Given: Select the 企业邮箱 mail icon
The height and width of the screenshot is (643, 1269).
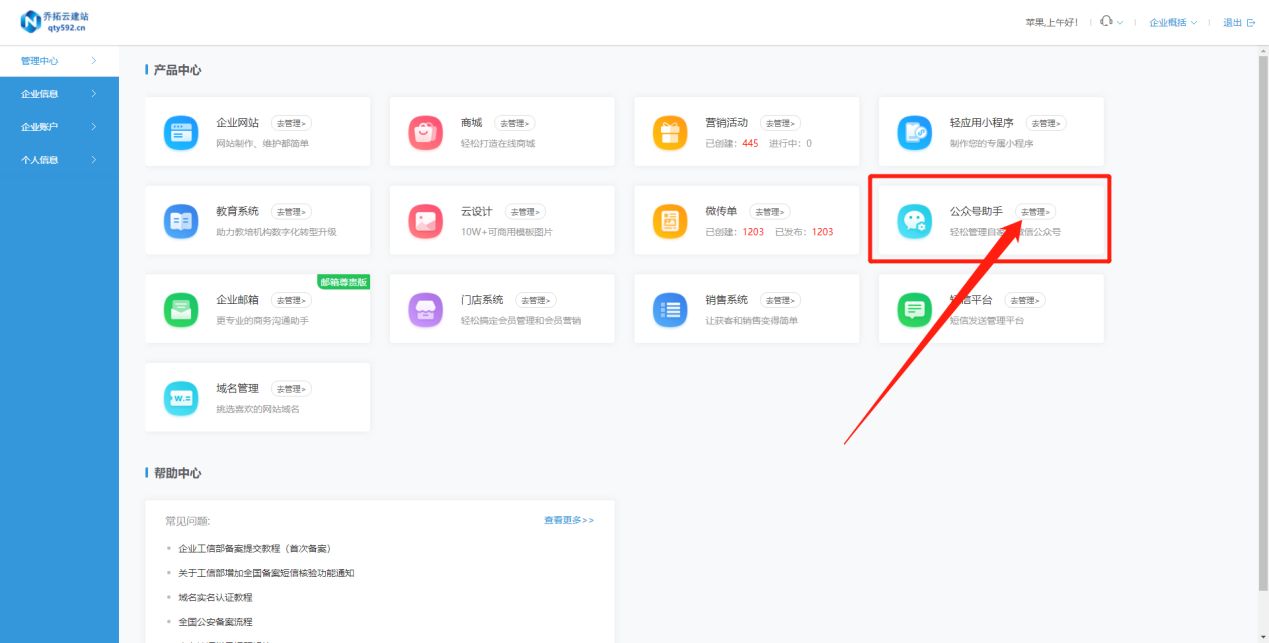Looking at the screenshot, I should click(180, 308).
